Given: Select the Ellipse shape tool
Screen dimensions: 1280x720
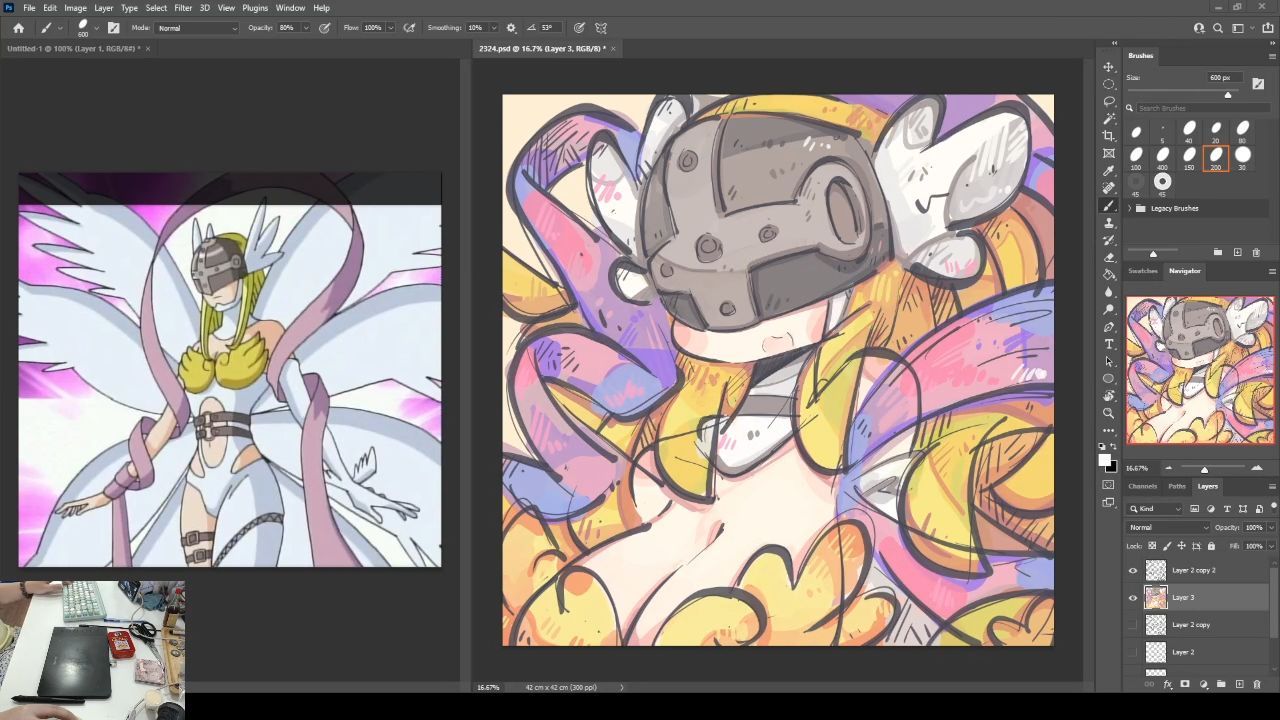Looking at the screenshot, I should click(1108, 379).
